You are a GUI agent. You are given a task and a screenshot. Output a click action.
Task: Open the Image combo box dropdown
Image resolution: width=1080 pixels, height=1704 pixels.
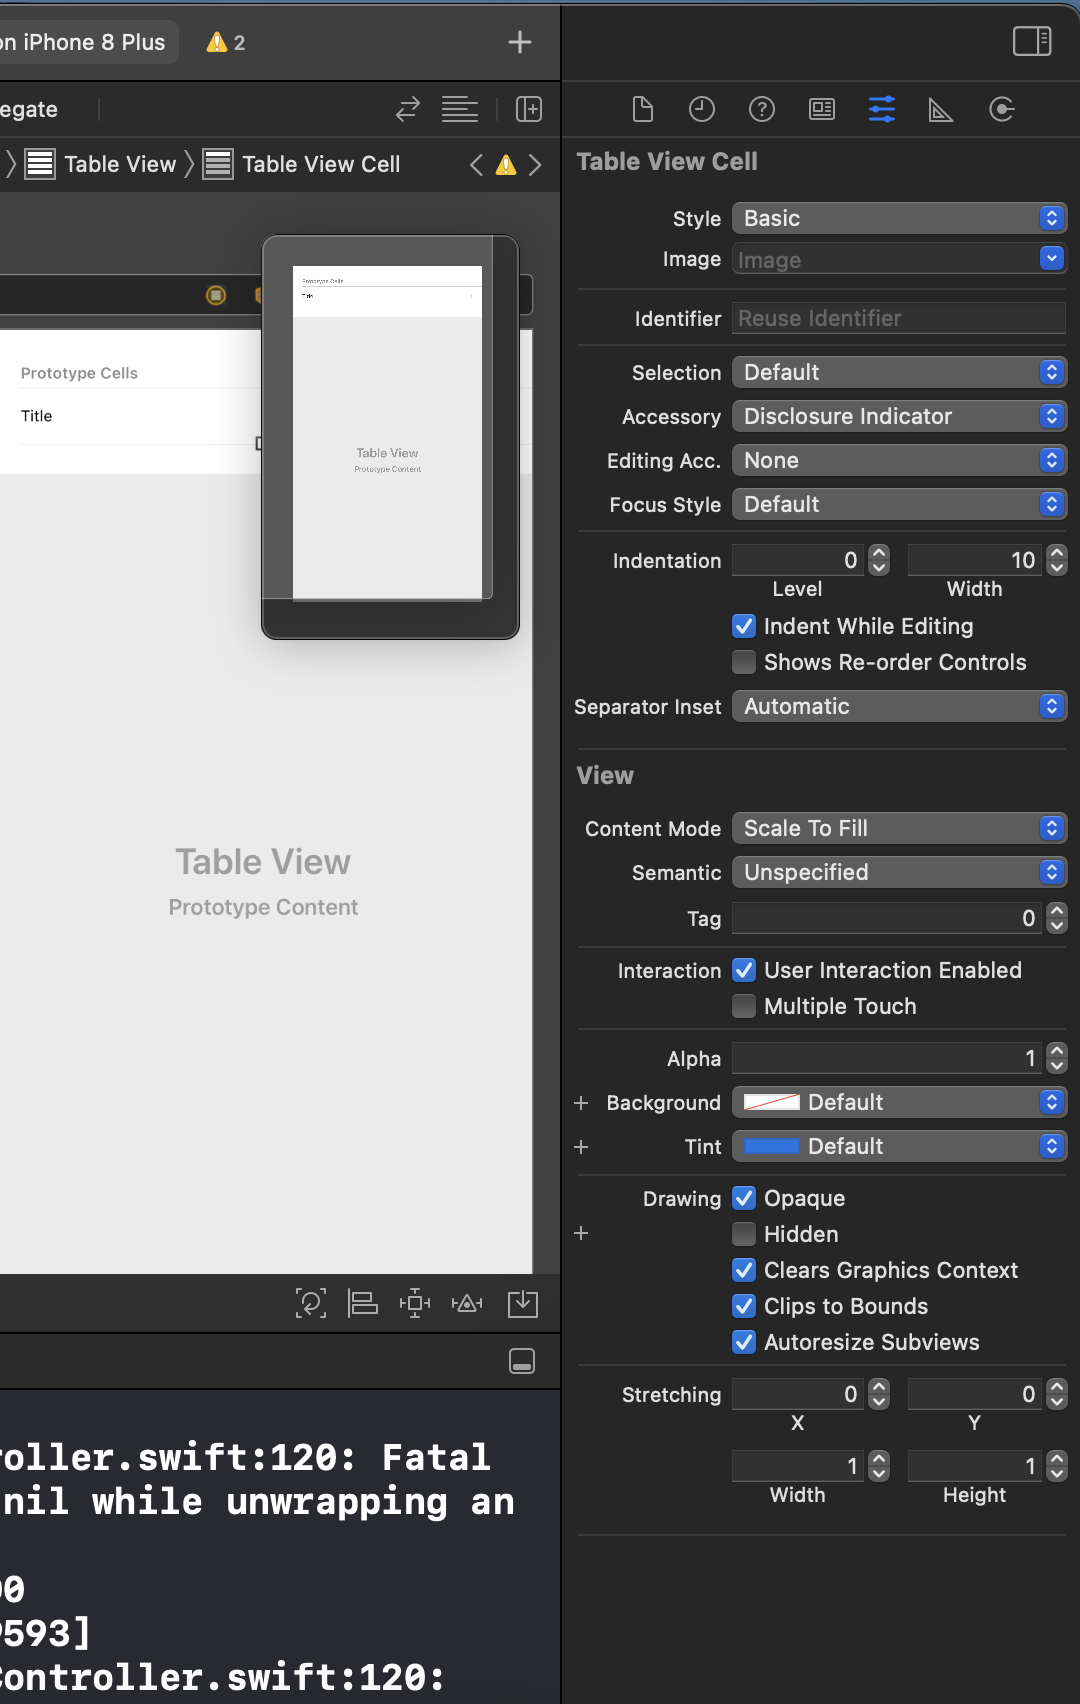(1052, 258)
